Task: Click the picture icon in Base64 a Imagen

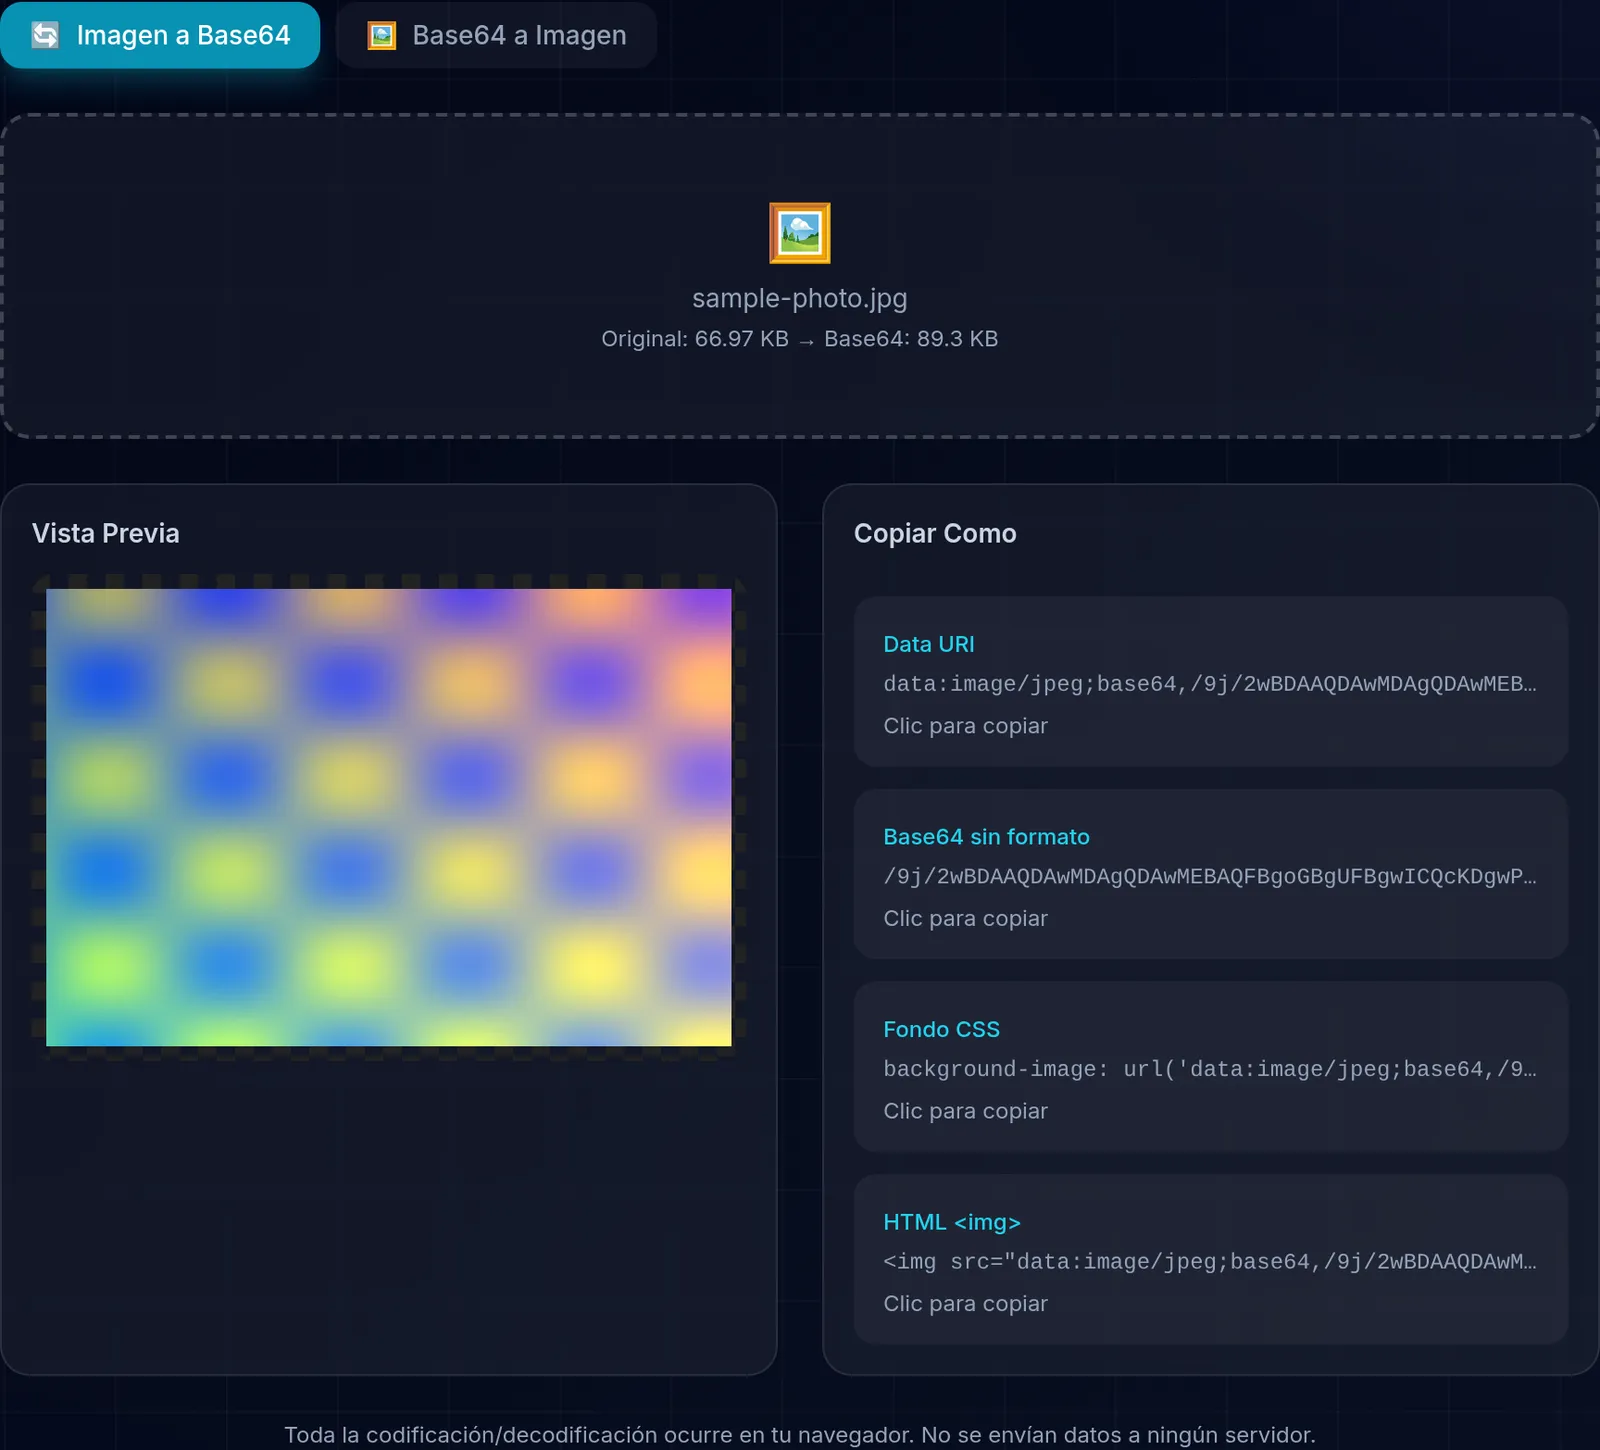Action: tap(382, 36)
